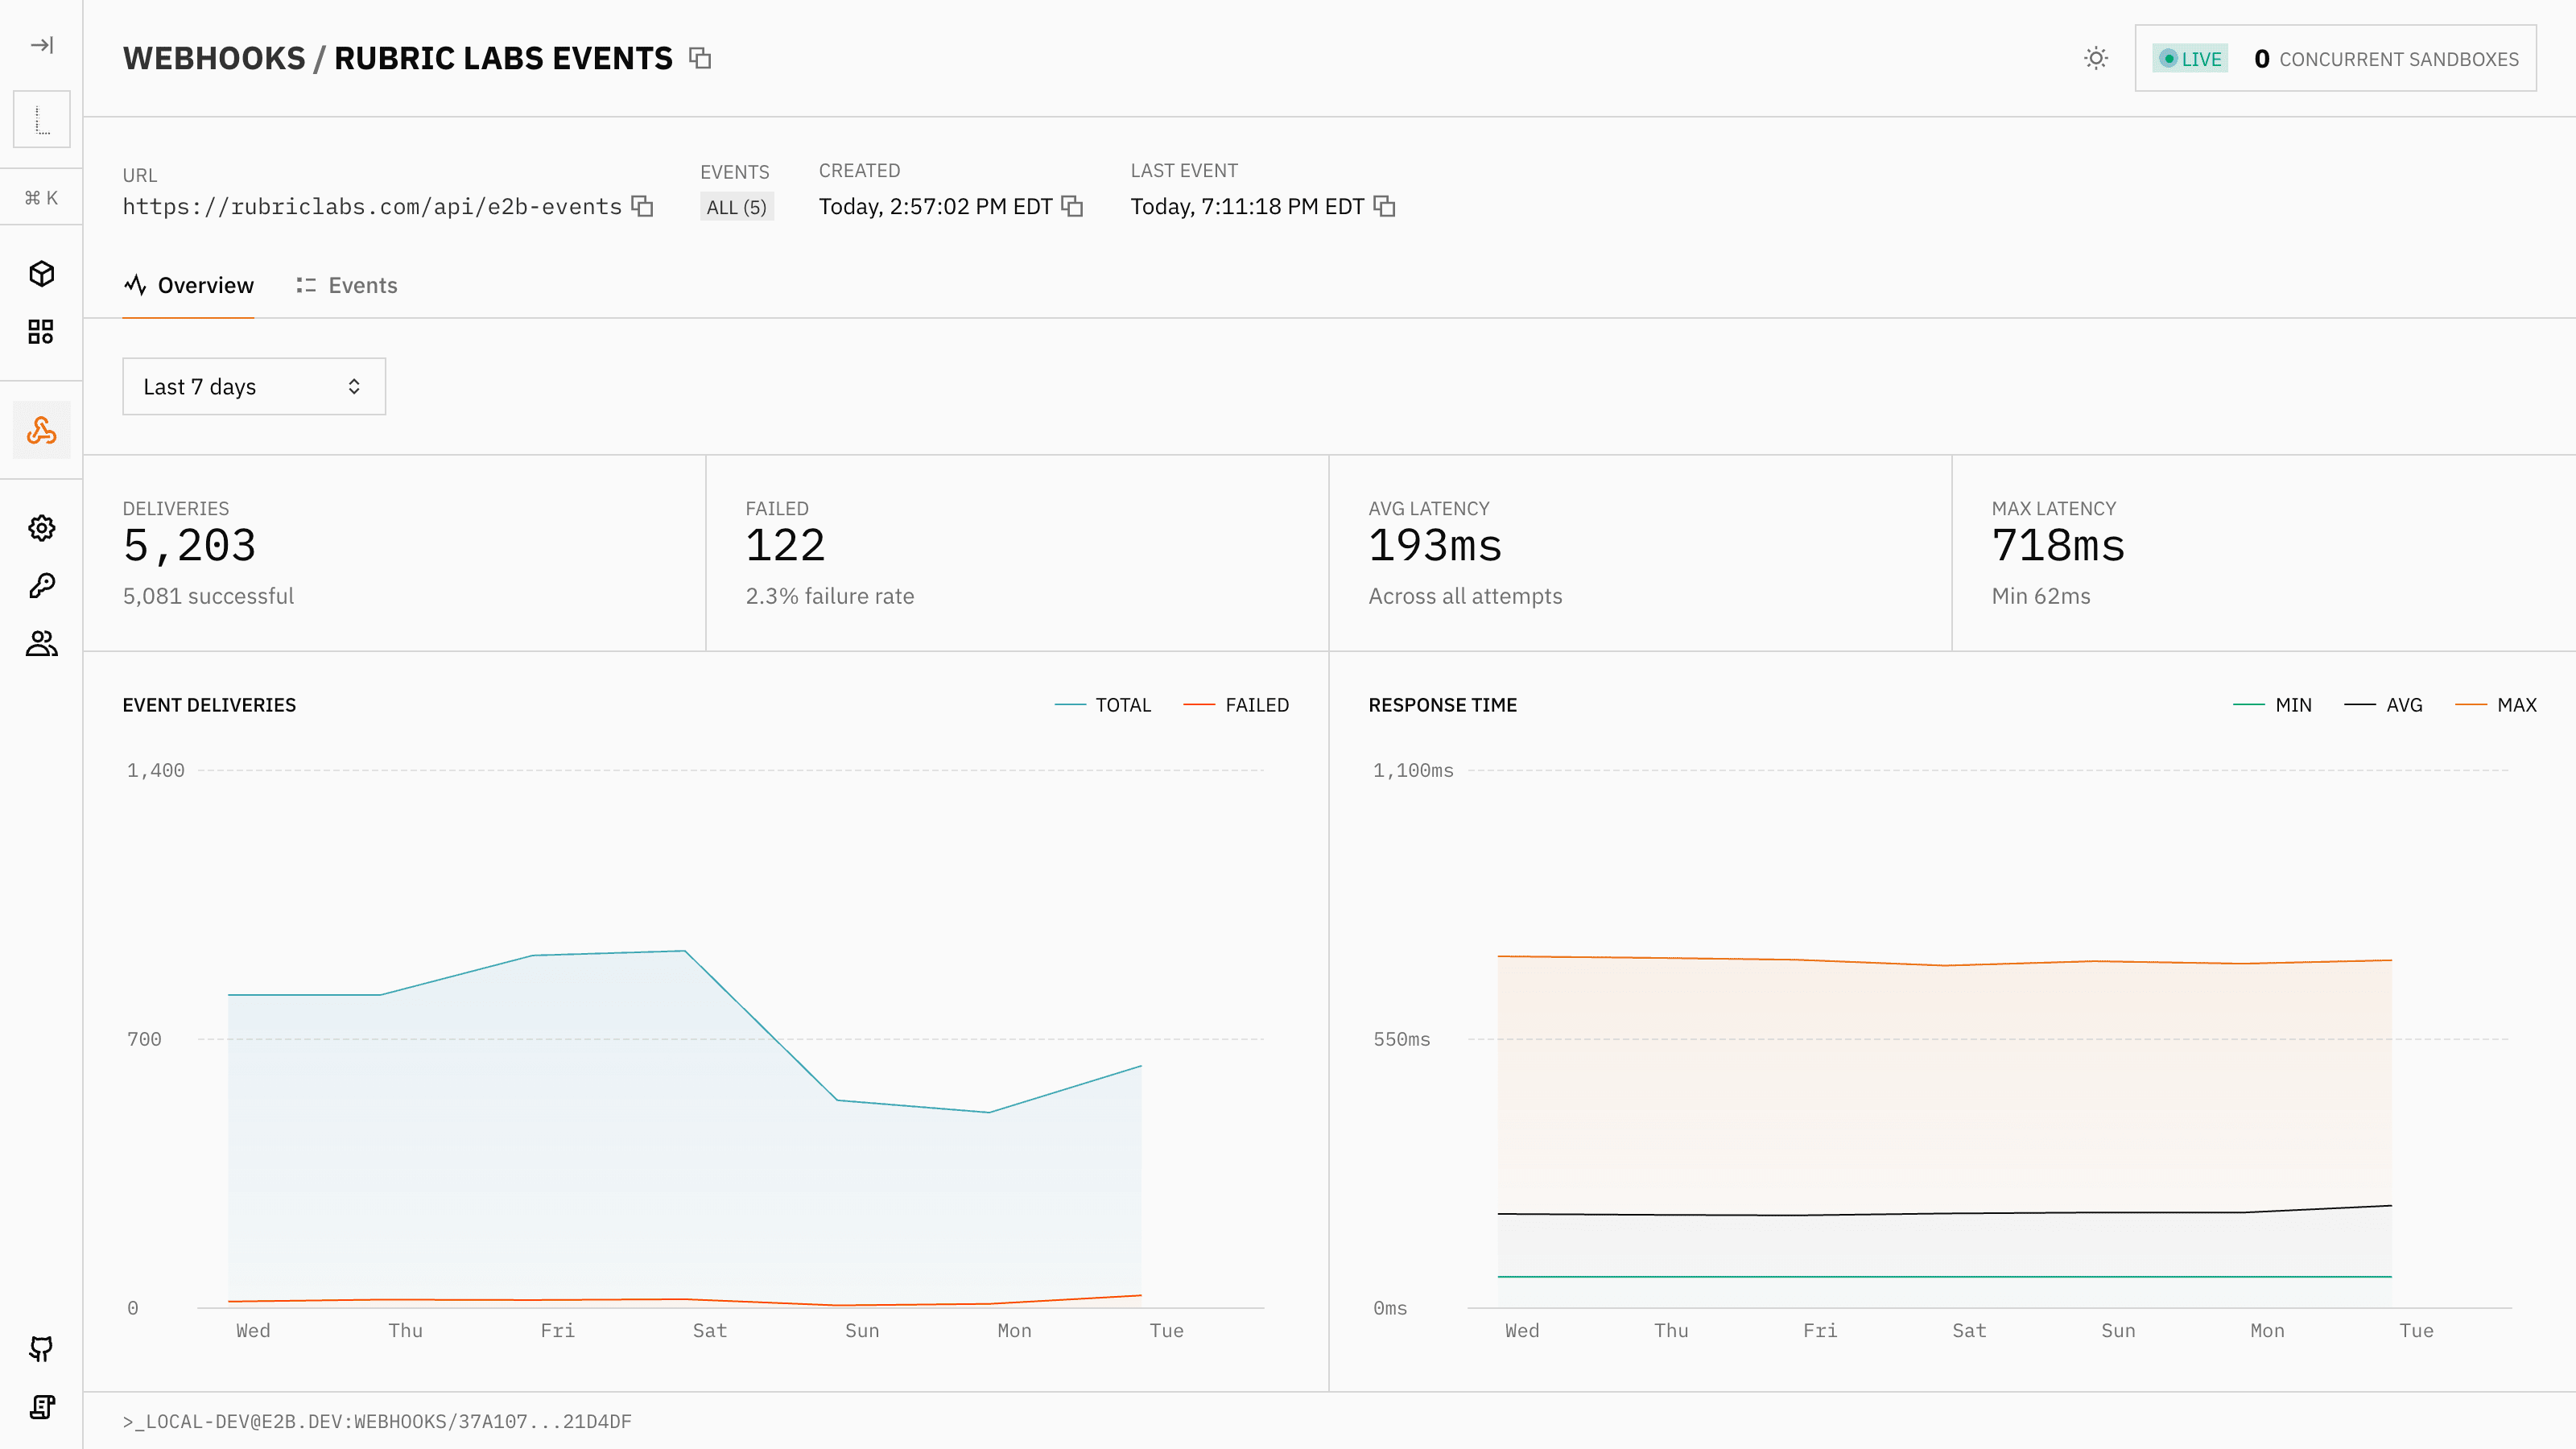Viewport: 2576px width, 1449px height.
Task: Copy webhook name Rubric Labs Events
Action: pyautogui.click(x=700, y=58)
